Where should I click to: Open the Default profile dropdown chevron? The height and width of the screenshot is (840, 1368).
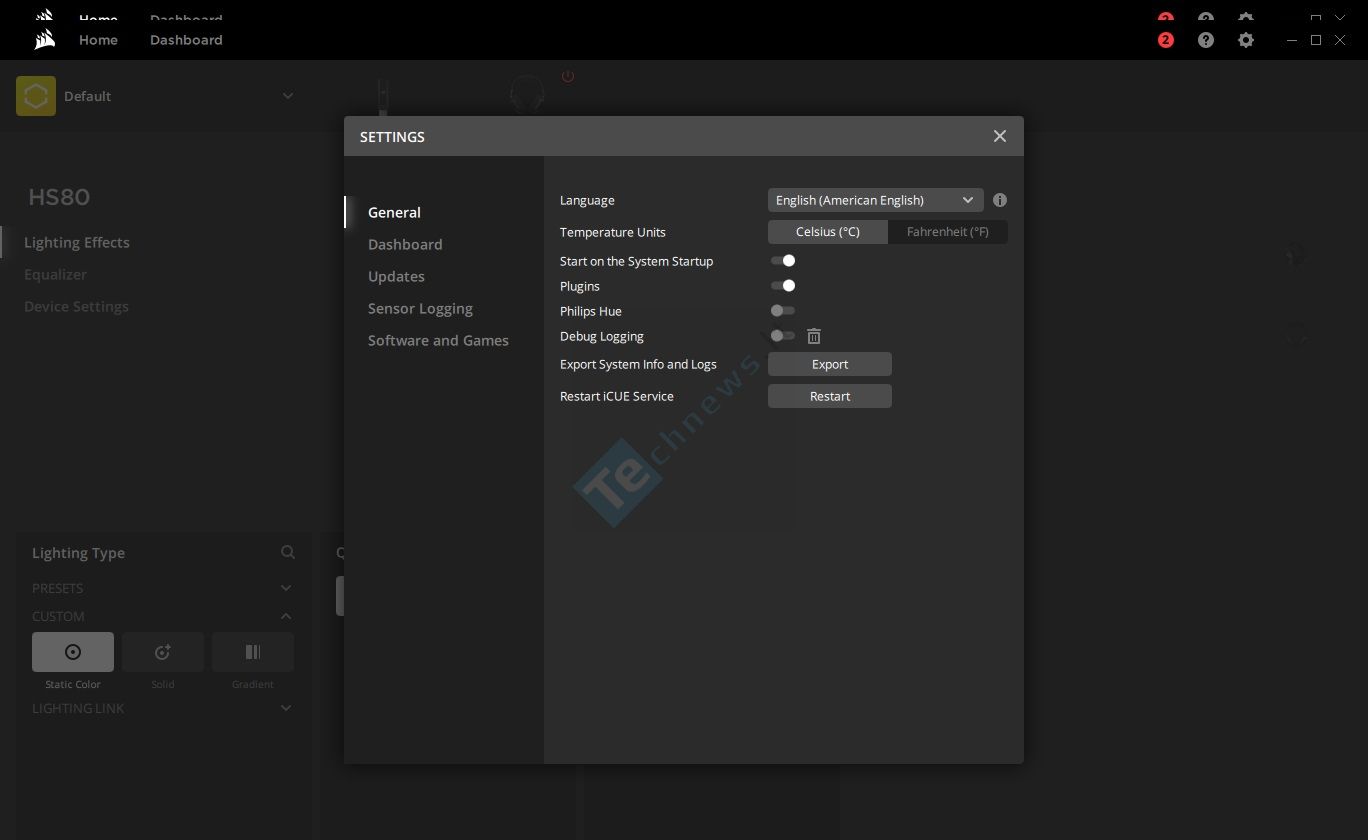tap(288, 96)
